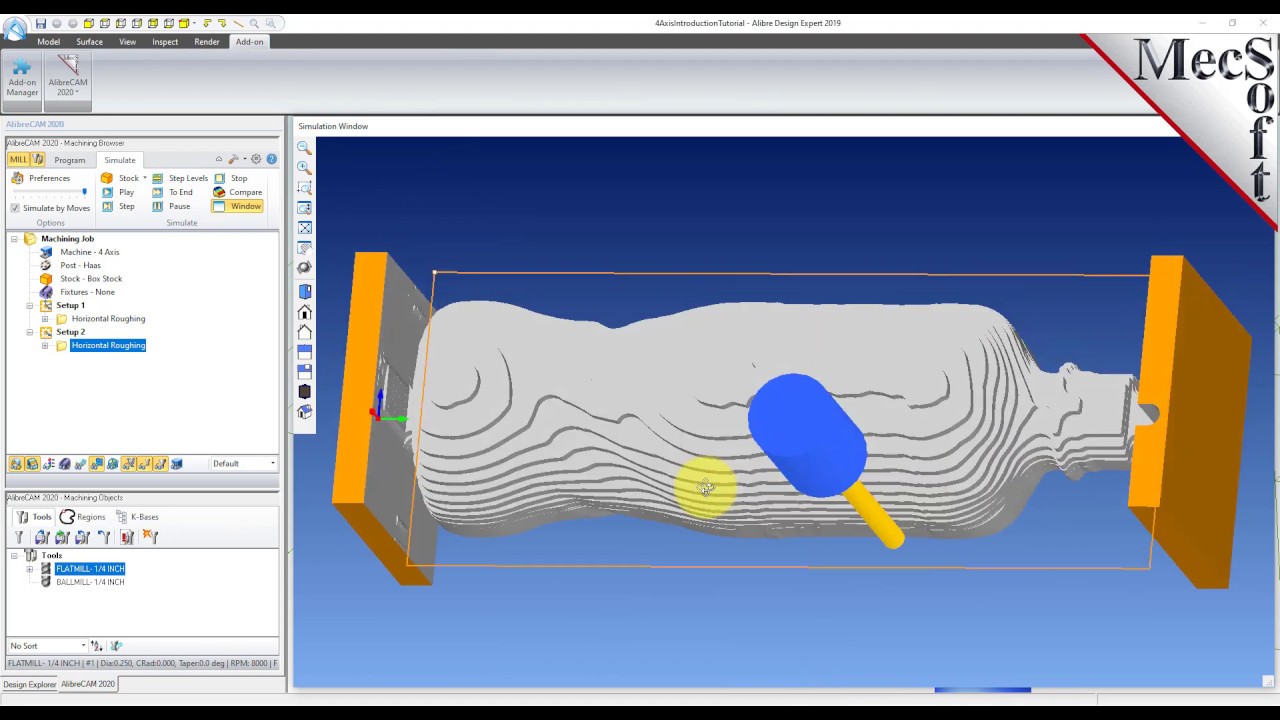The image size is (1280, 720).
Task: Click the yellow measure line icon
Action: (238, 23)
